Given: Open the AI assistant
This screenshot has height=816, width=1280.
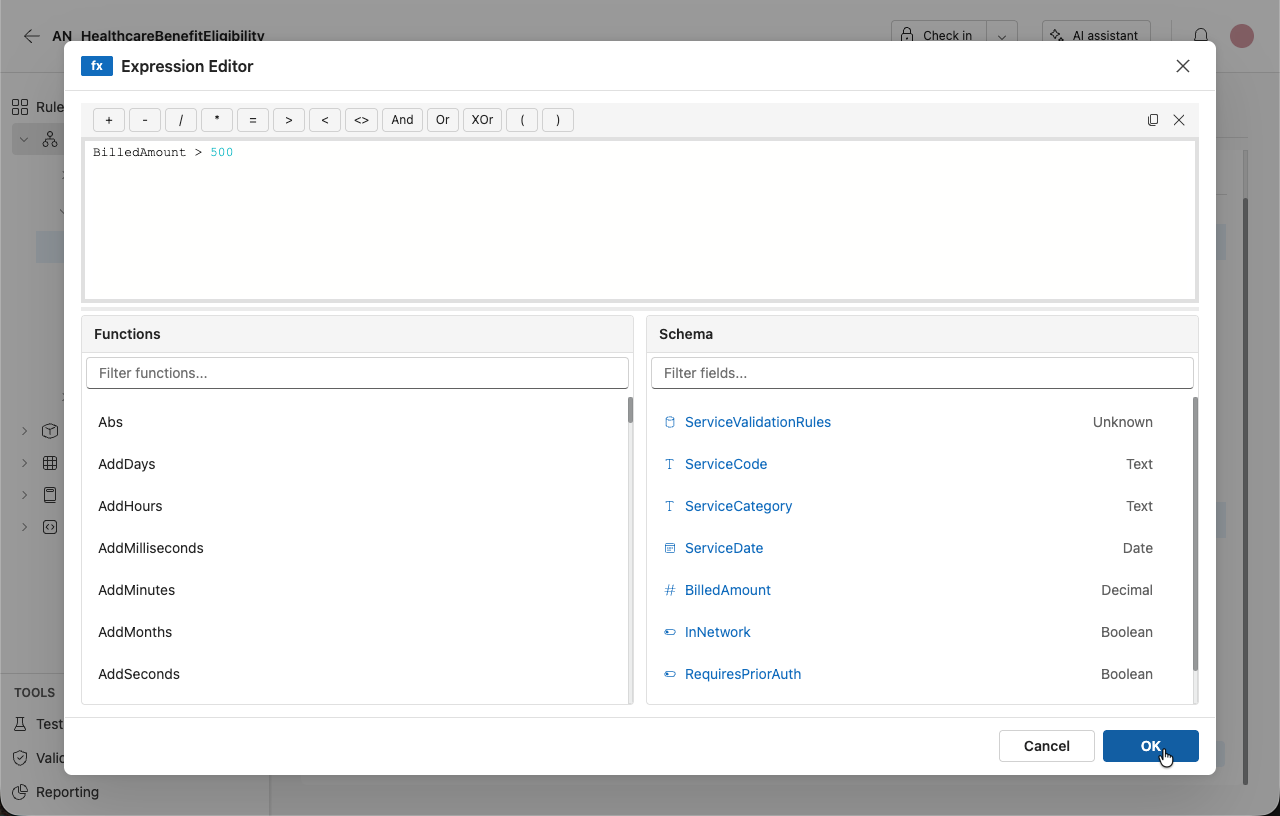Looking at the screenshot, I should click(x=1096, y=36).
